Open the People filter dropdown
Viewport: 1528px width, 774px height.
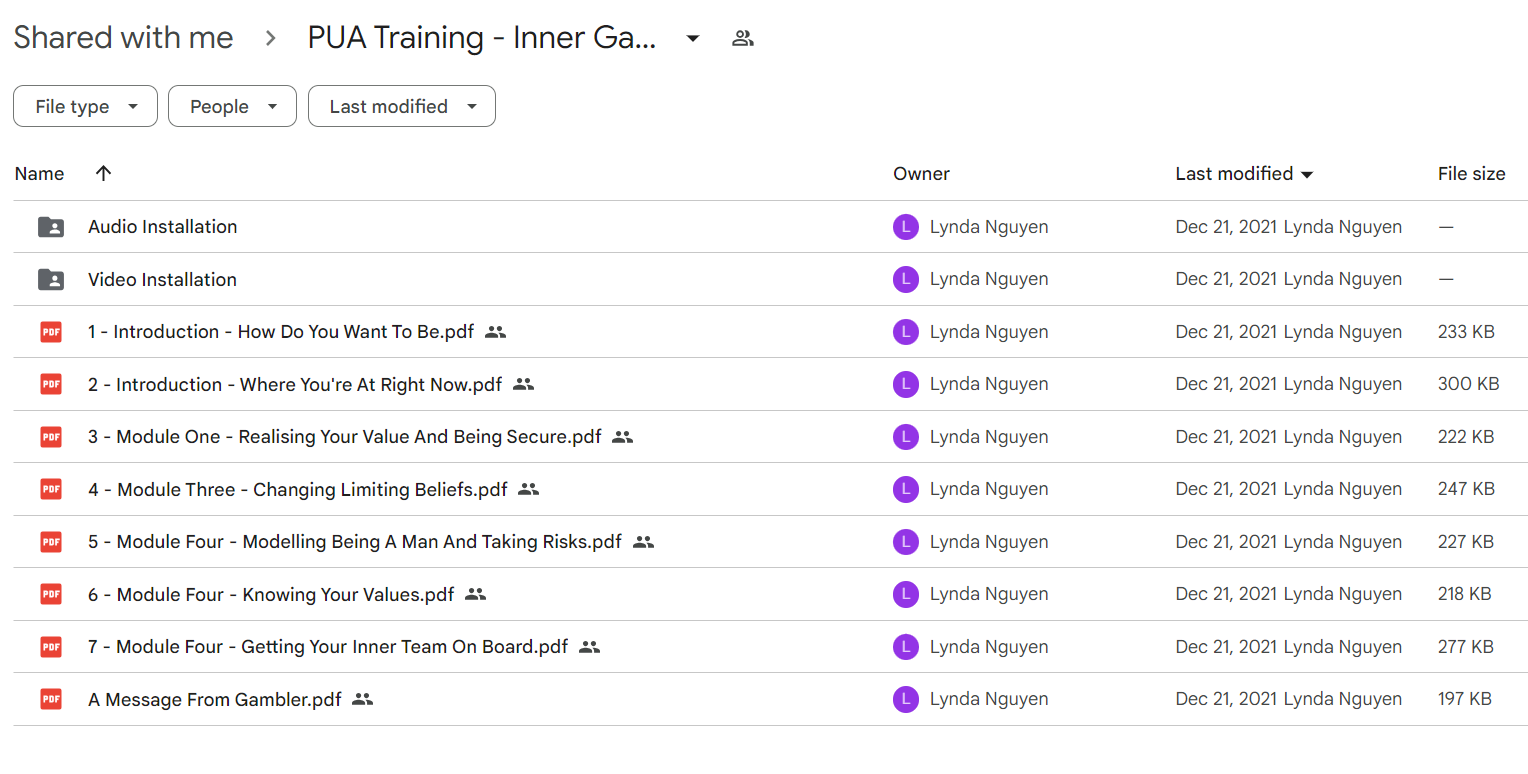[x=232, y=107]
